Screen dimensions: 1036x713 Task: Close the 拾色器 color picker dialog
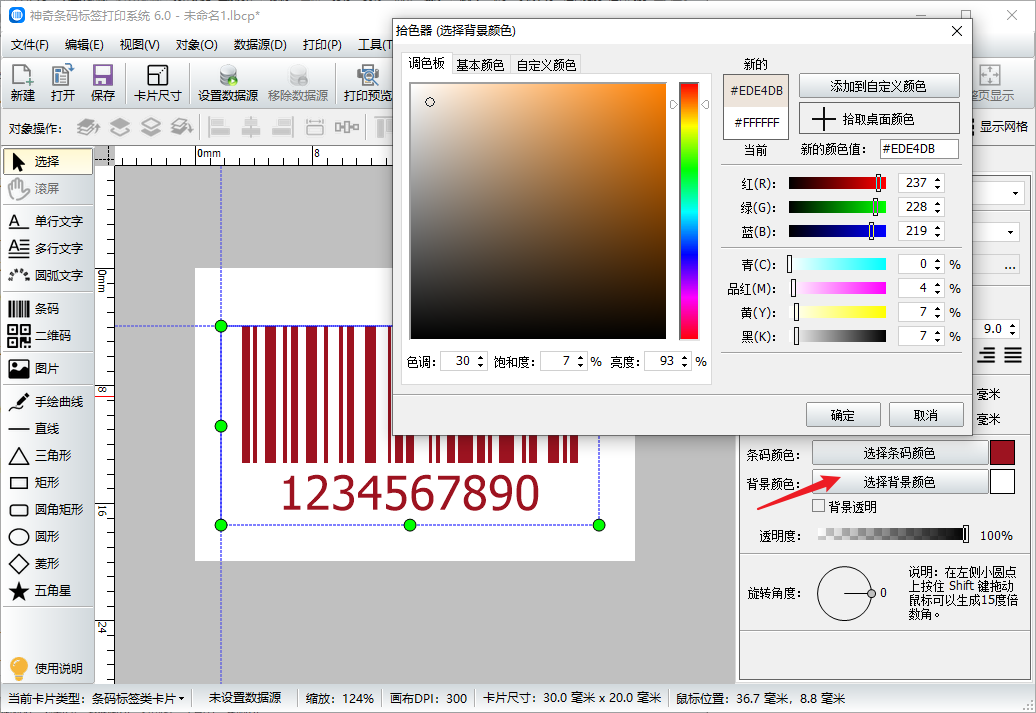956,31
